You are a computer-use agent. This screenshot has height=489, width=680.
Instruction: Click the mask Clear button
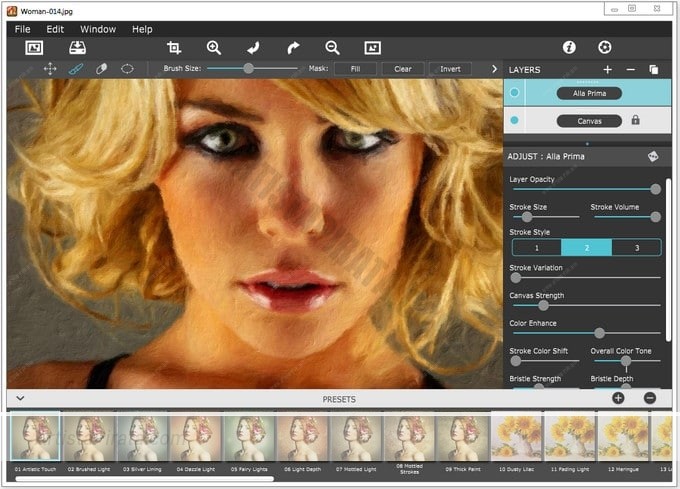pos(402,68)
